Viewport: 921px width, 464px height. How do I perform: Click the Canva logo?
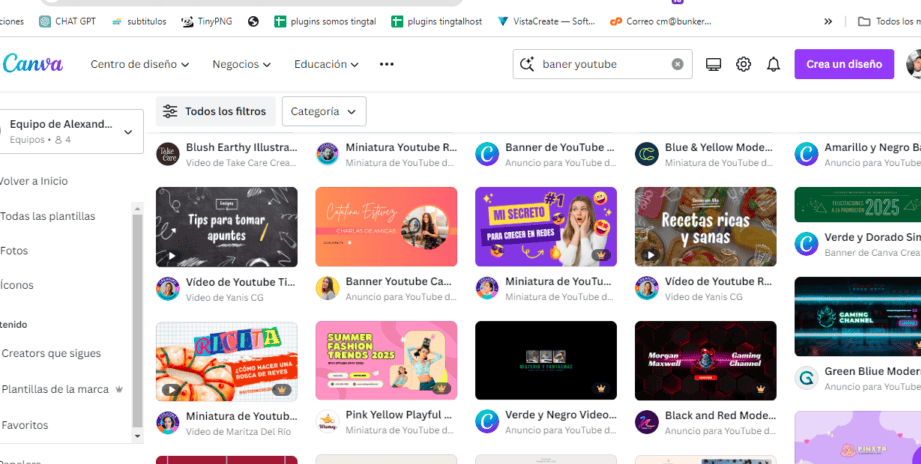(33, 64)
